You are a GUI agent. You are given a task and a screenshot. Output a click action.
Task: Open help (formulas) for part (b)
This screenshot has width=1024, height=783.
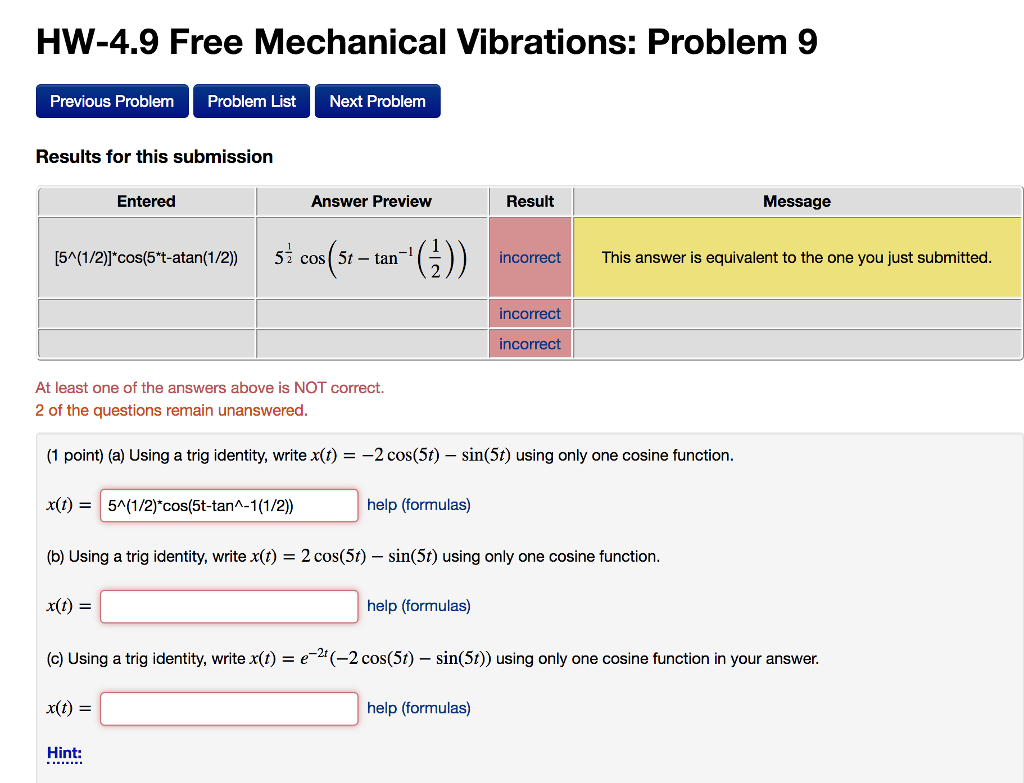pyautogui.click(x=418, y=605)
